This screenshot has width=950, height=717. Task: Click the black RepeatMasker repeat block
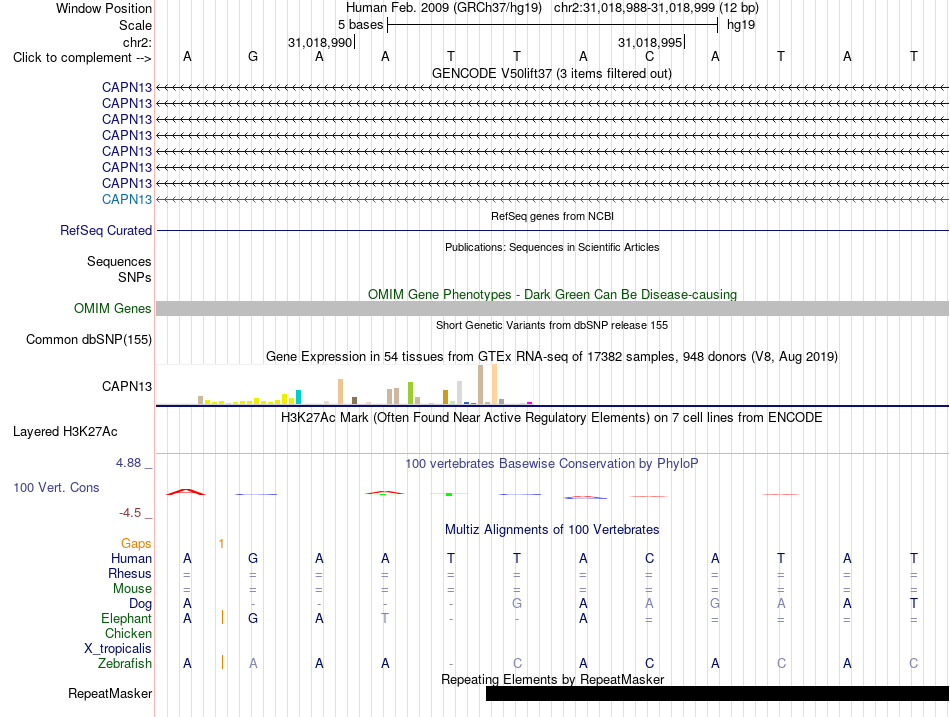(717, 693)
